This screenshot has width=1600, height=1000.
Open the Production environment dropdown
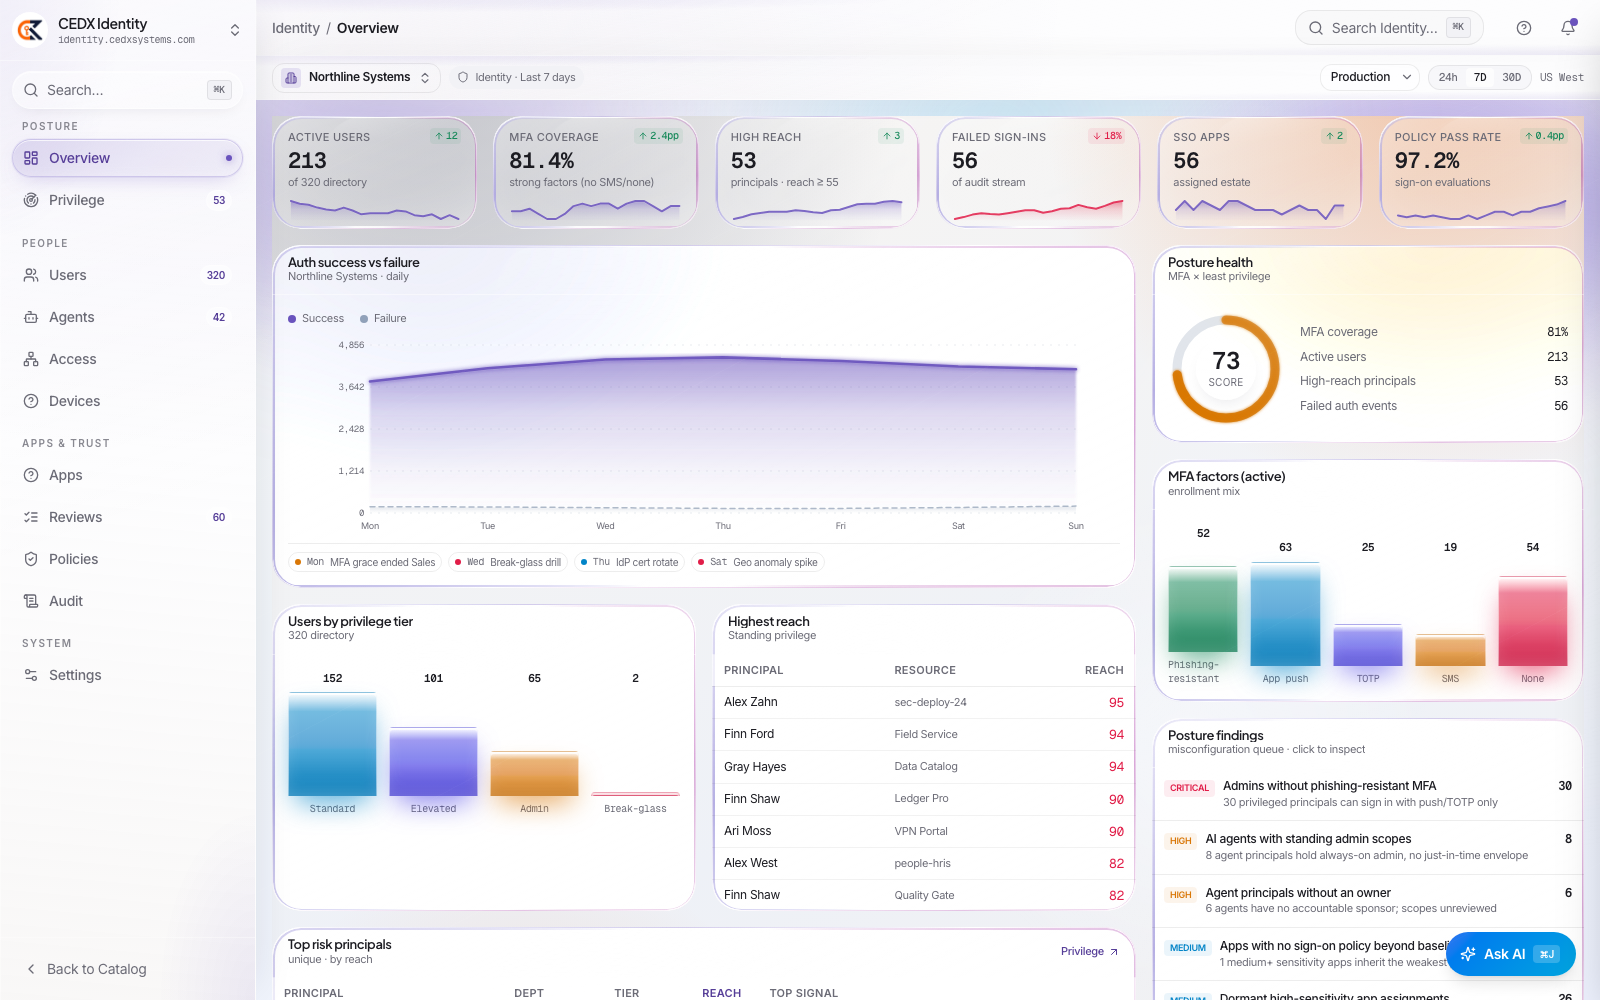1371,77
